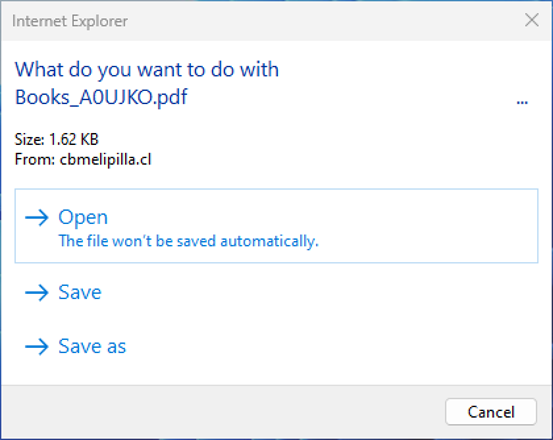Screen dimensions: 553x440
Task: Click the Internet Explorer title text
Action: (70, 21)
